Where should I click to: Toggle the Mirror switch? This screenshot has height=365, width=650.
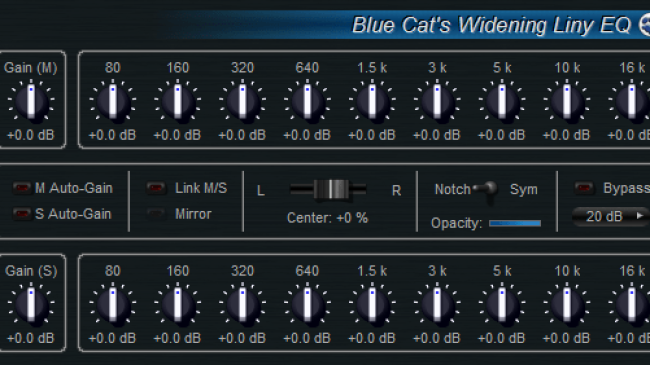click(155, 214)
